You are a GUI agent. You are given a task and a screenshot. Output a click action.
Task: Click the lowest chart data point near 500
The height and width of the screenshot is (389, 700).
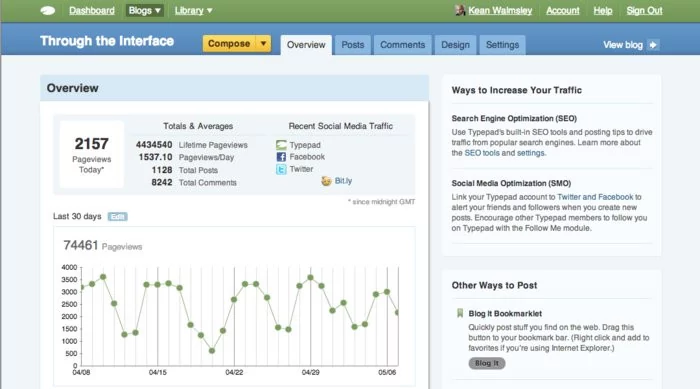(212, 351)
